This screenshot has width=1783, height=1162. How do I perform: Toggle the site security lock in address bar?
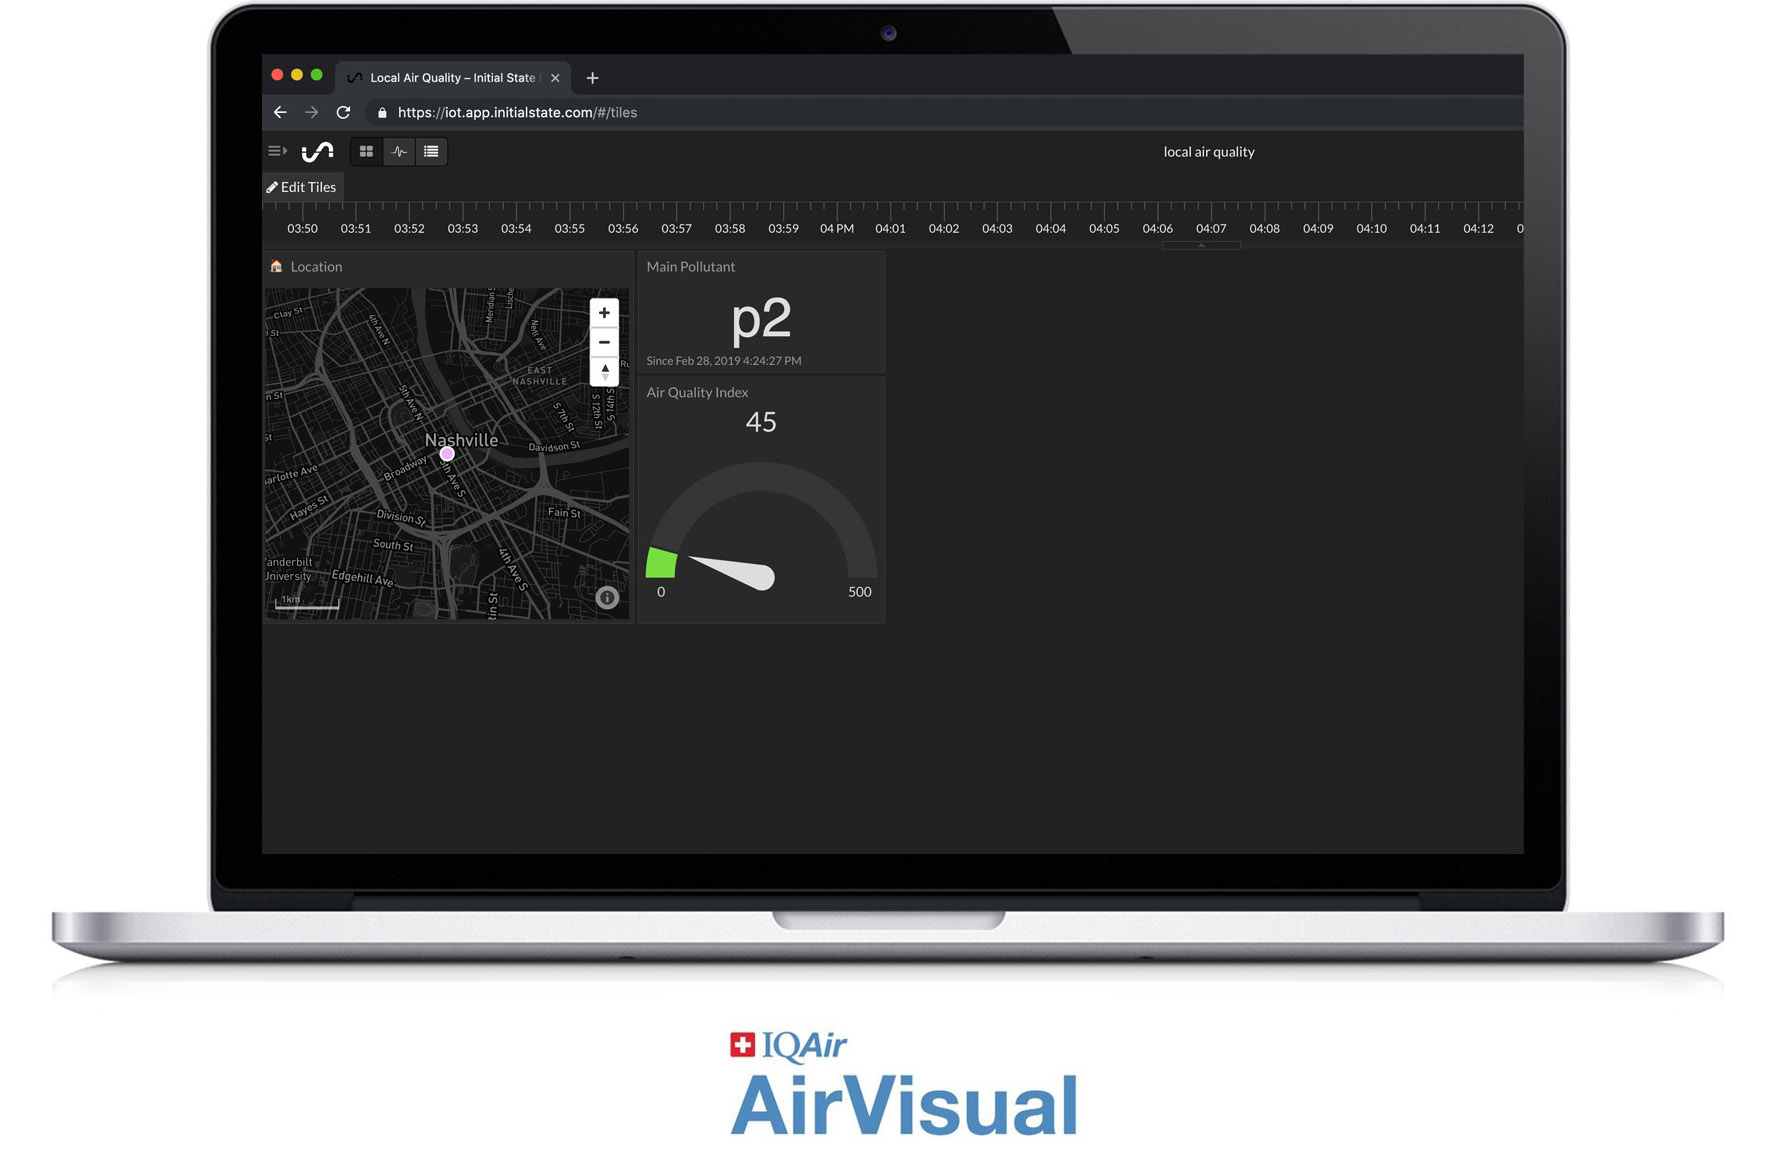click(381, 112)
